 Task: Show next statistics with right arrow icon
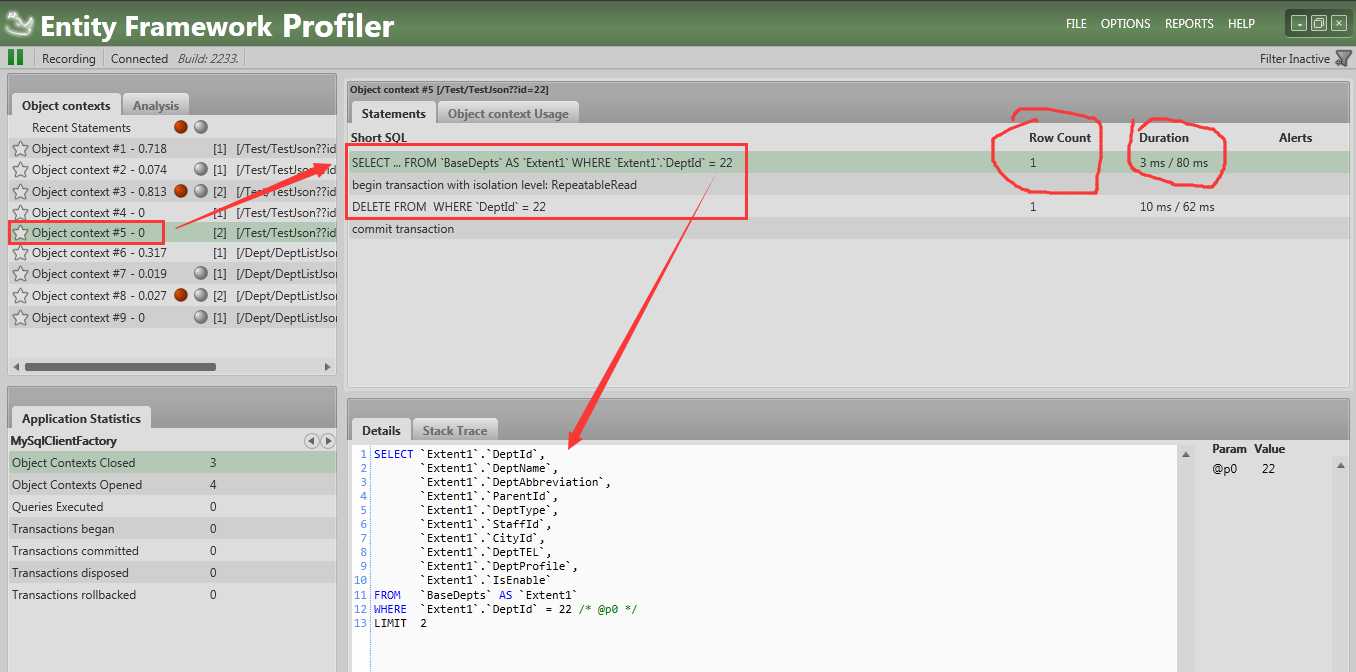326,441
